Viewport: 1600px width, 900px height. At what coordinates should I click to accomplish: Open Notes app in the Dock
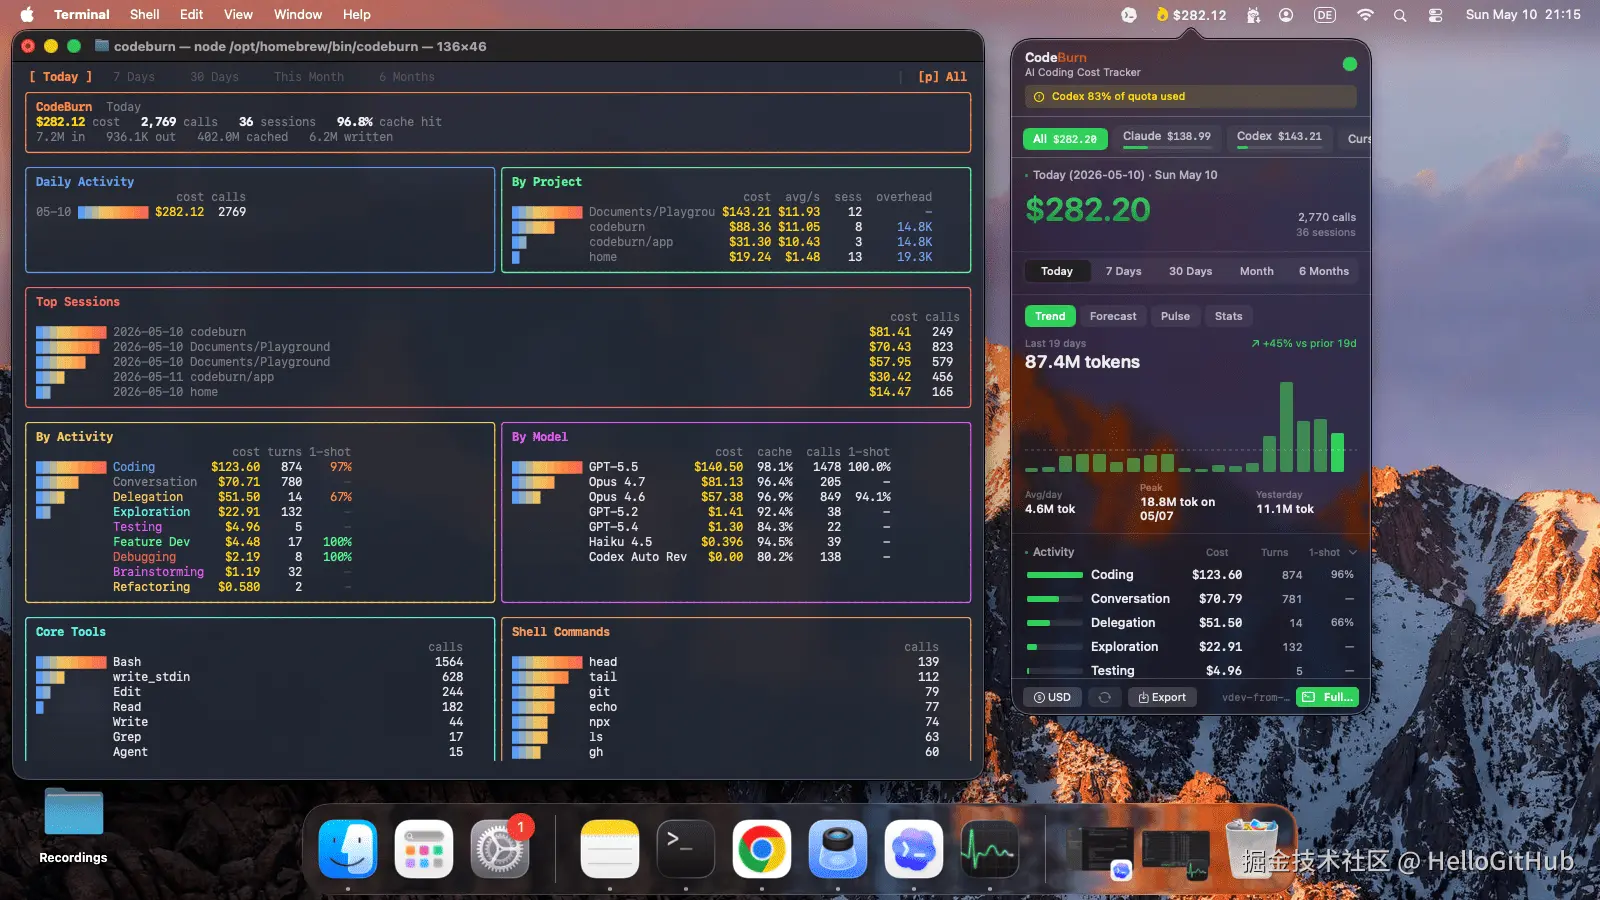610,849
